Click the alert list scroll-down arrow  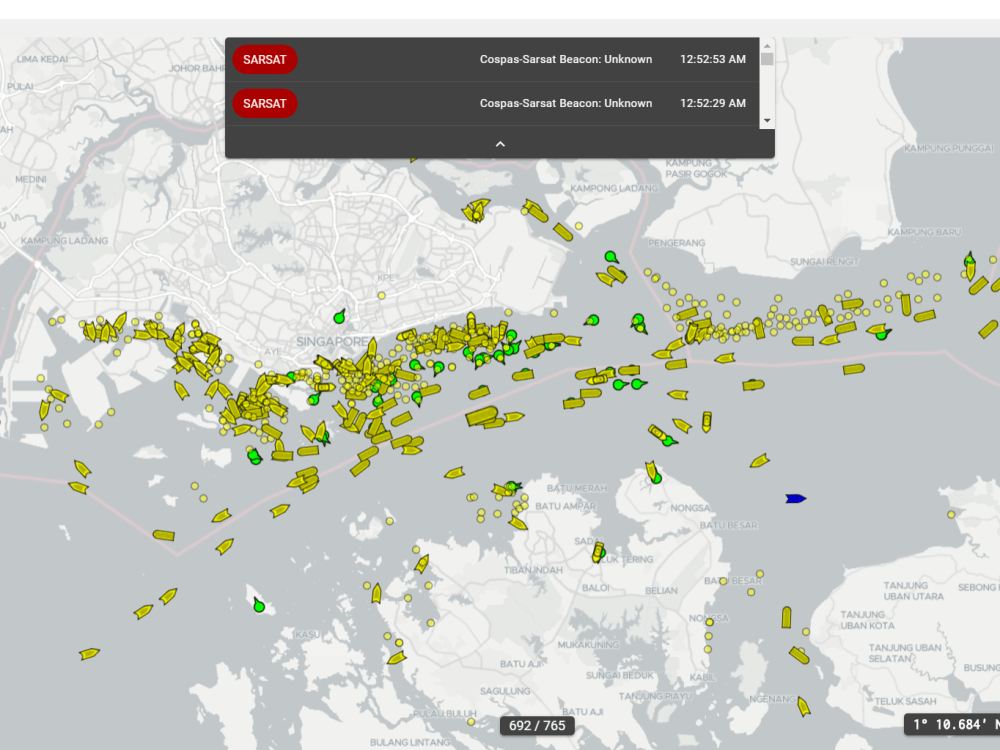pos(767,121)
